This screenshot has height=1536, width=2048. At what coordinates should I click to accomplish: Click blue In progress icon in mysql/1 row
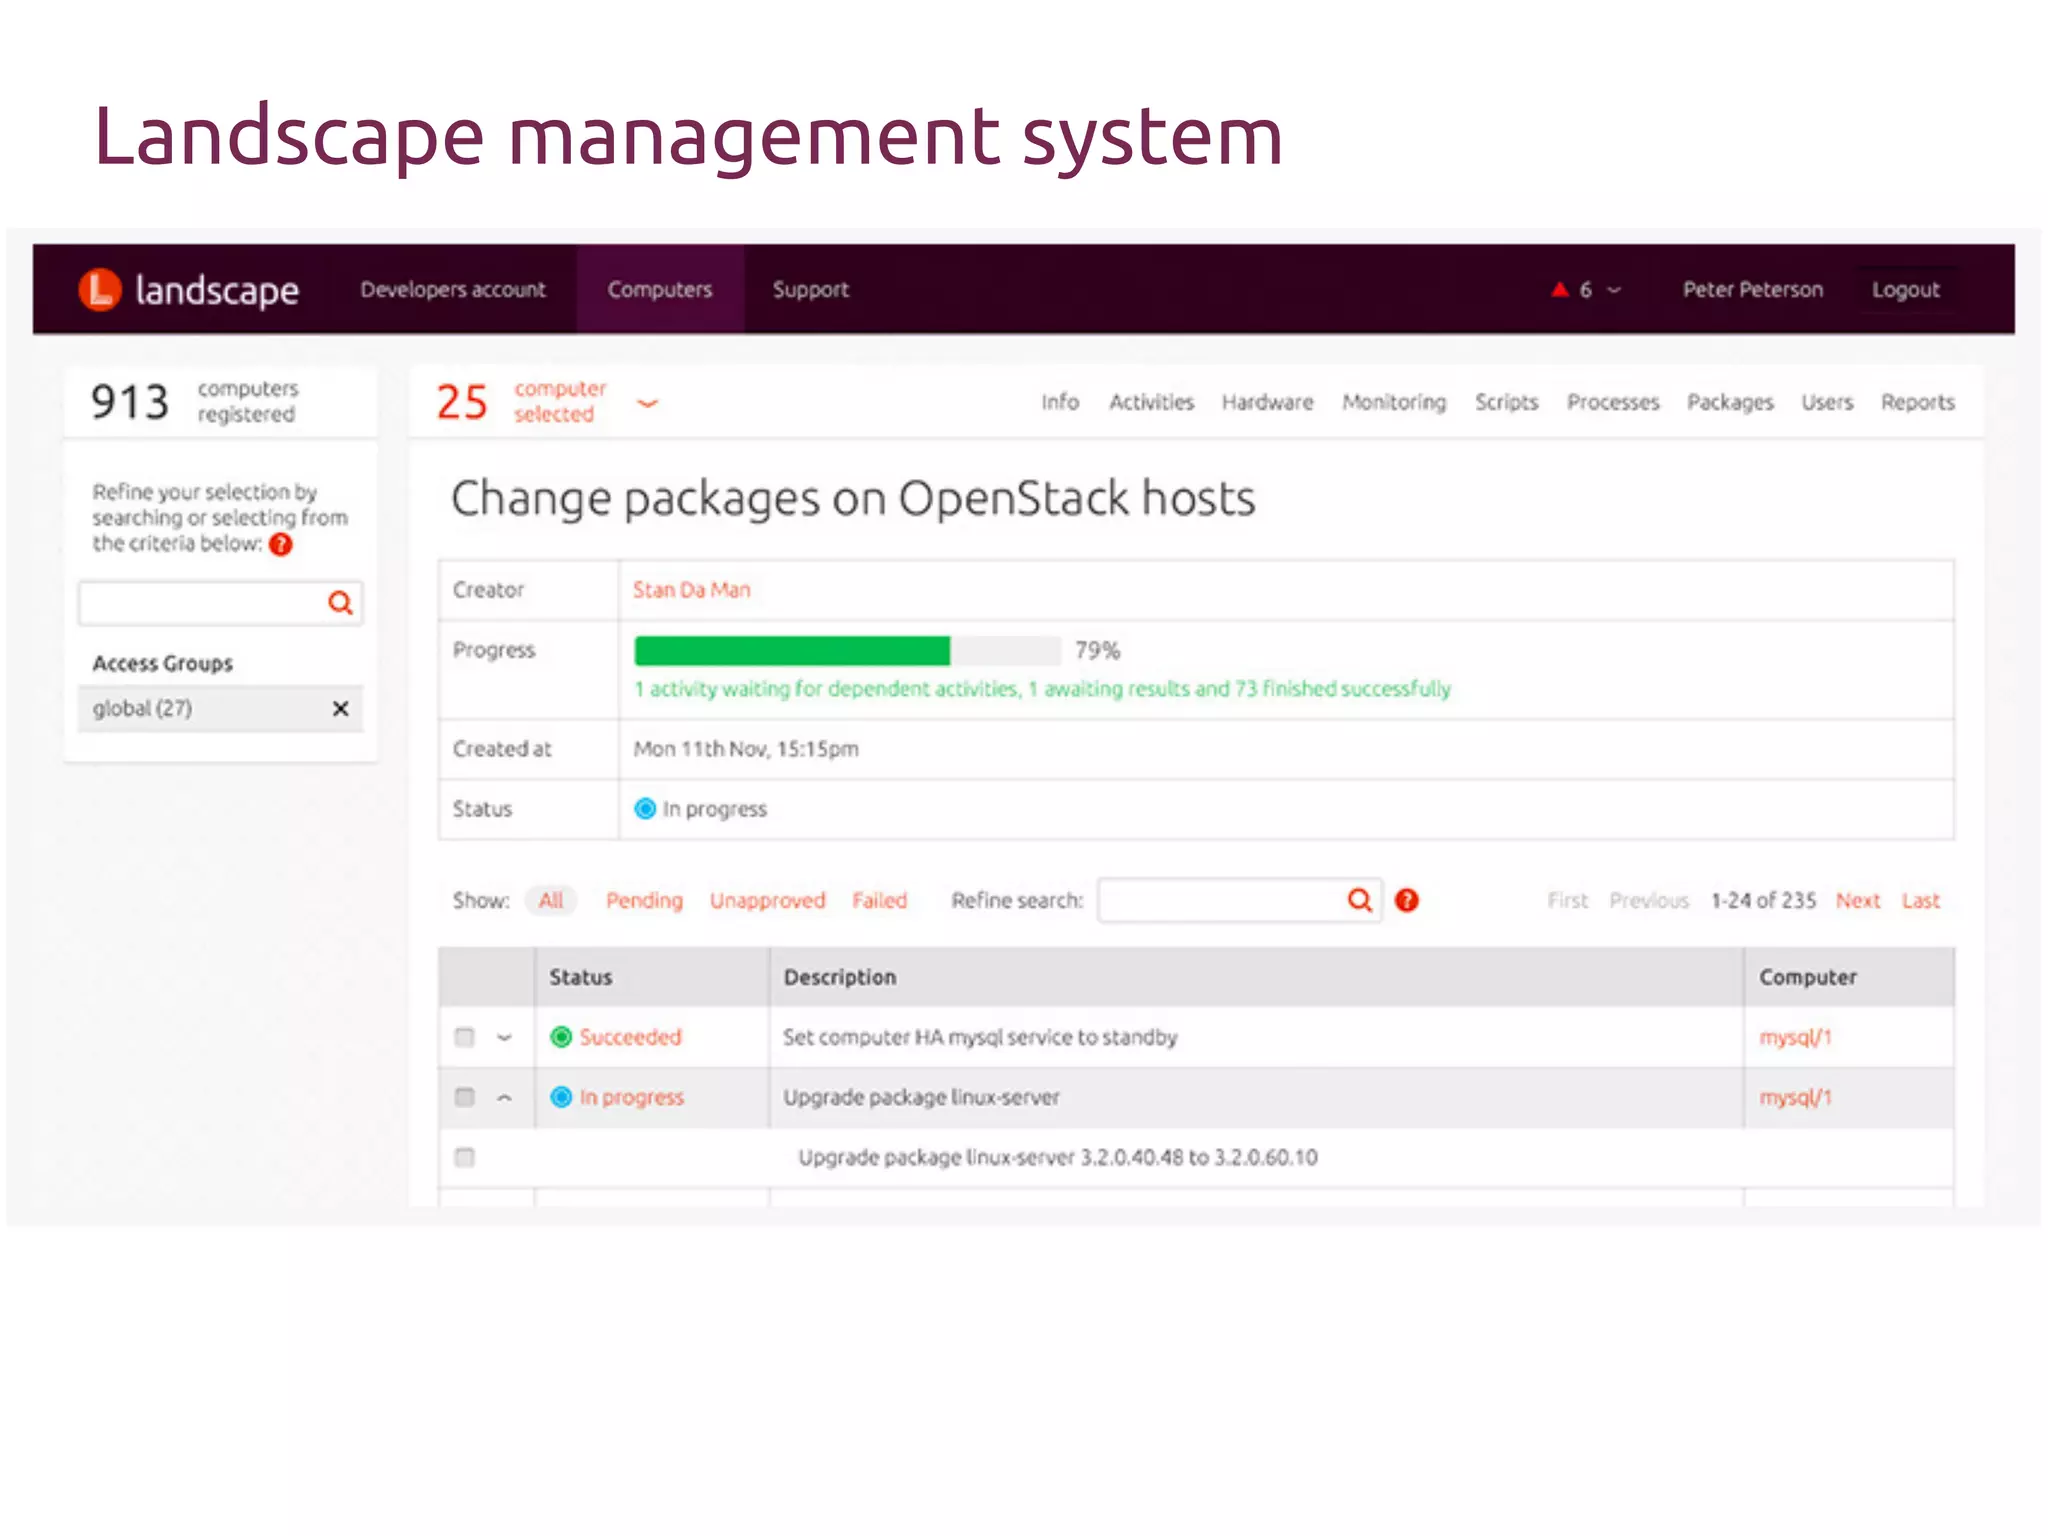click(561, 1097)
